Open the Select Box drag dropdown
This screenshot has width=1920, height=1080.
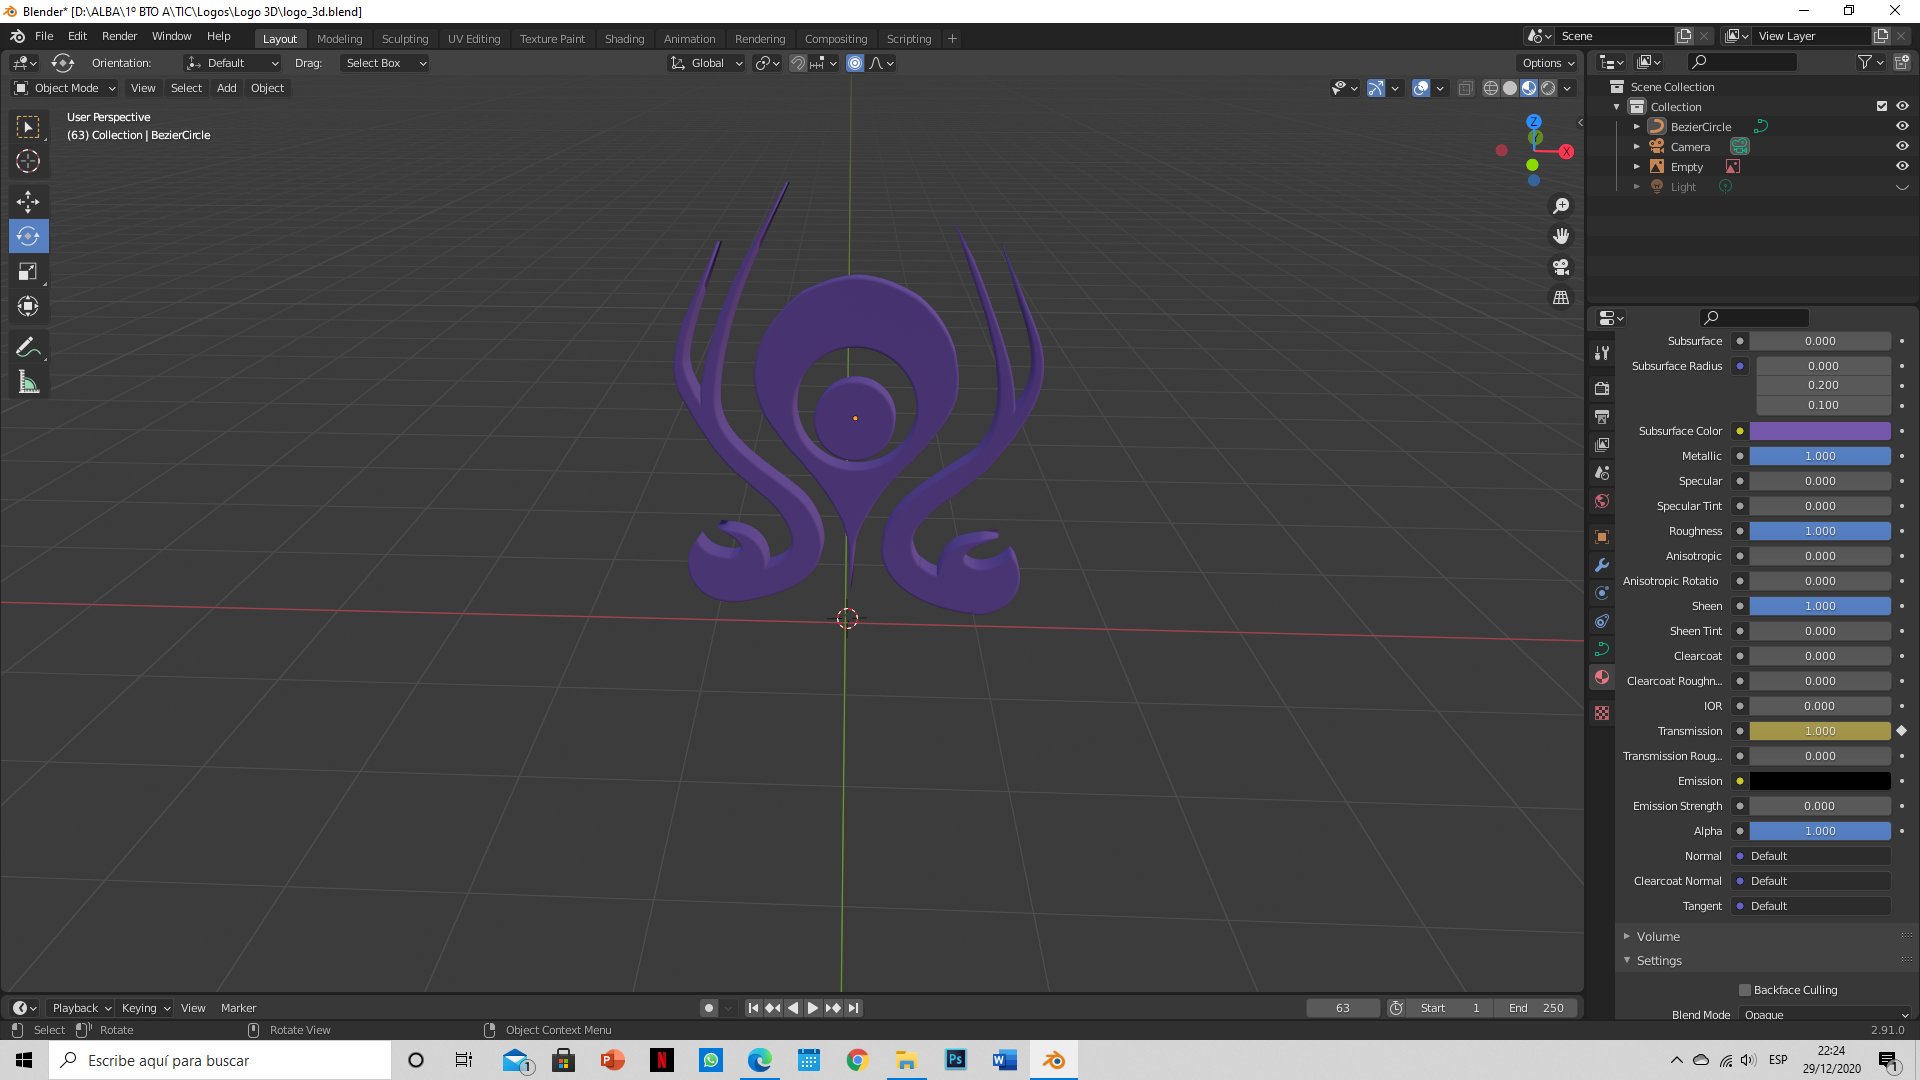pos(386,63)
